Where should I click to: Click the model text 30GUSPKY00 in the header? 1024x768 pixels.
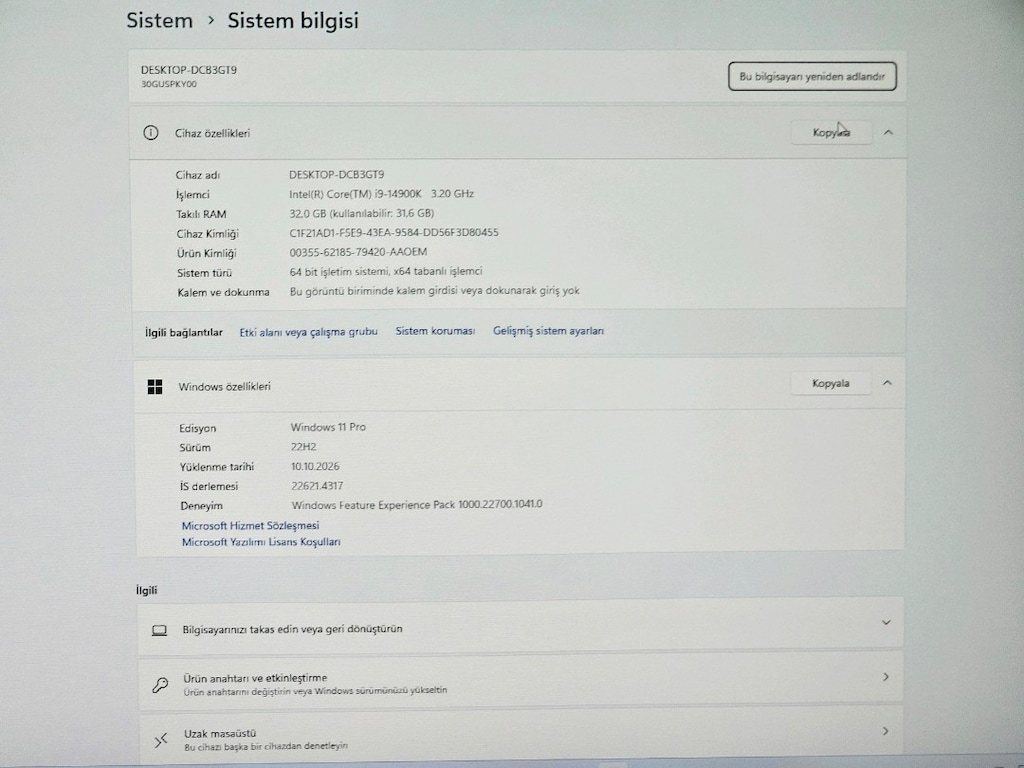(168, 84)
